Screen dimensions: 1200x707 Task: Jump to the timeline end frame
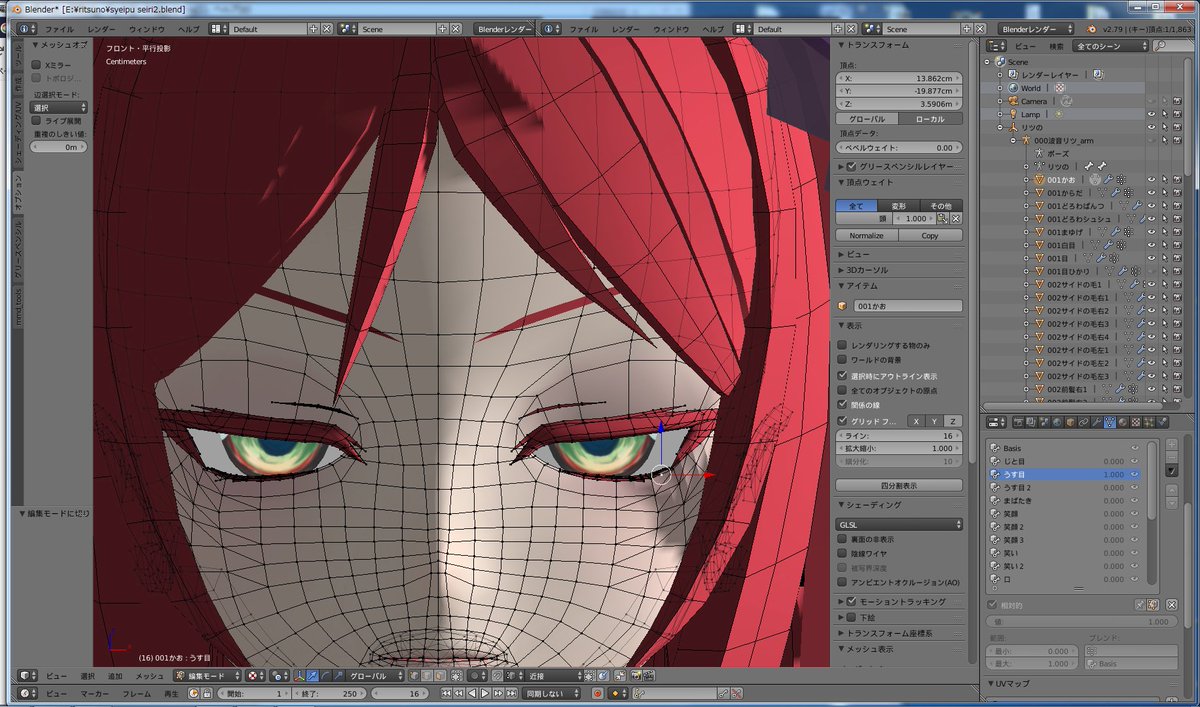512,693
